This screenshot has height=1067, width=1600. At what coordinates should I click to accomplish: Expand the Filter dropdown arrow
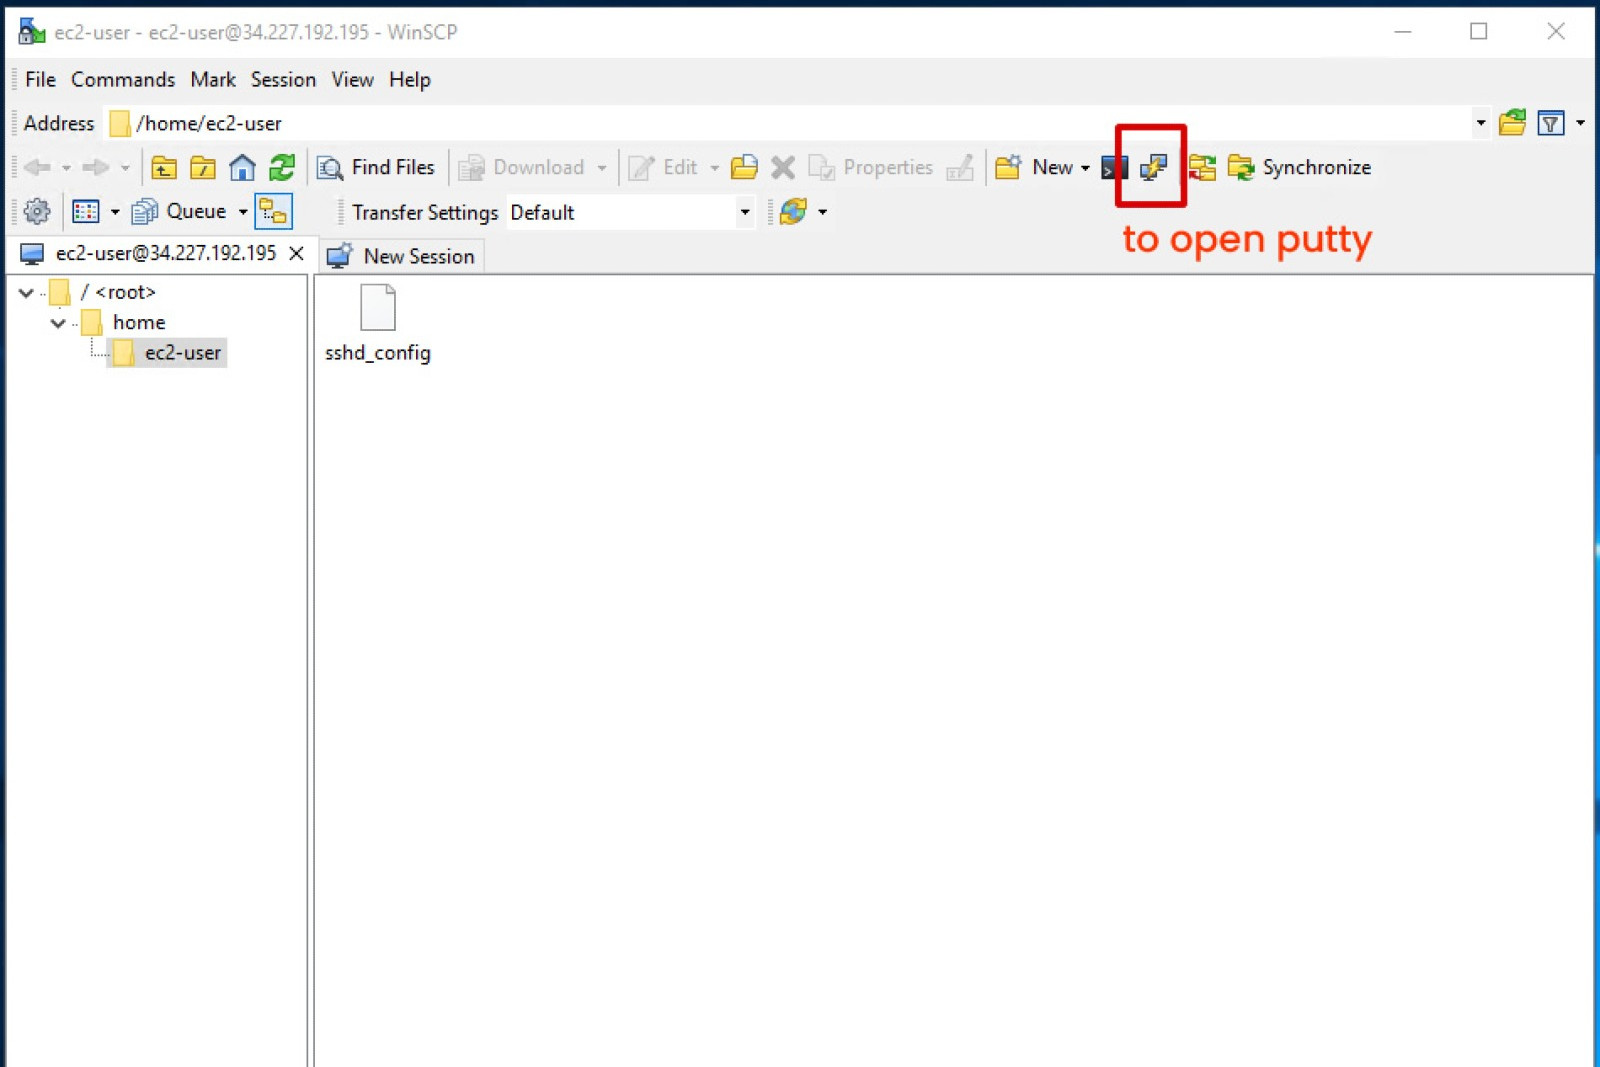tap(1581, 123)
